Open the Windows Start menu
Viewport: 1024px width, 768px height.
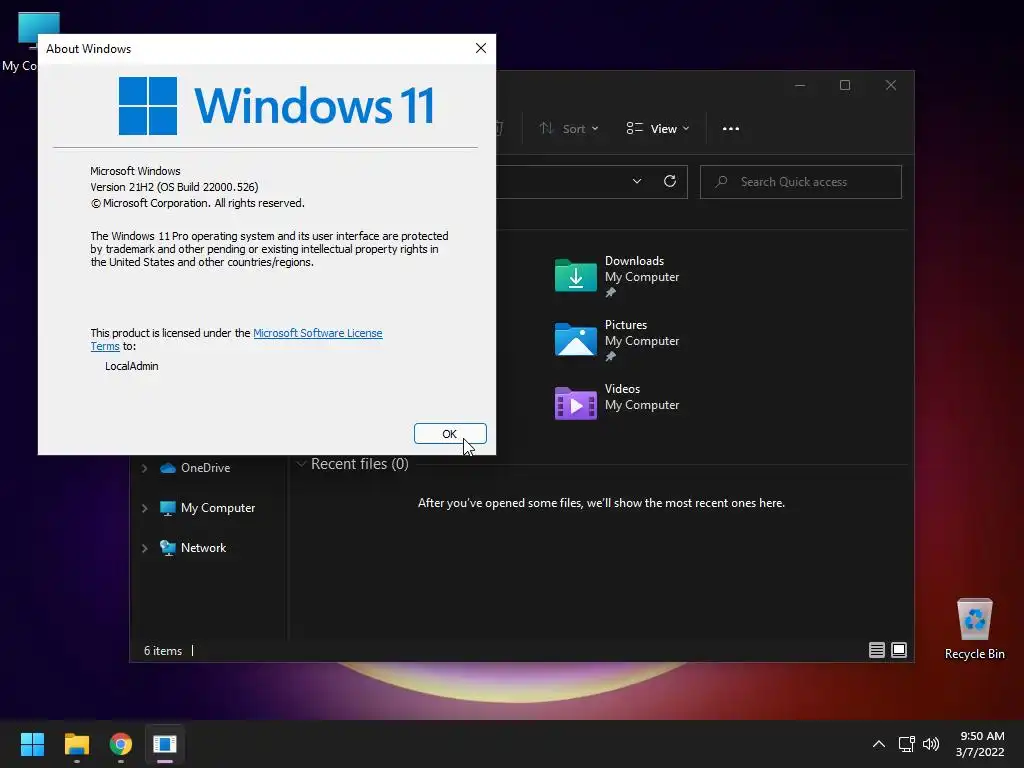tap(32, 744)
